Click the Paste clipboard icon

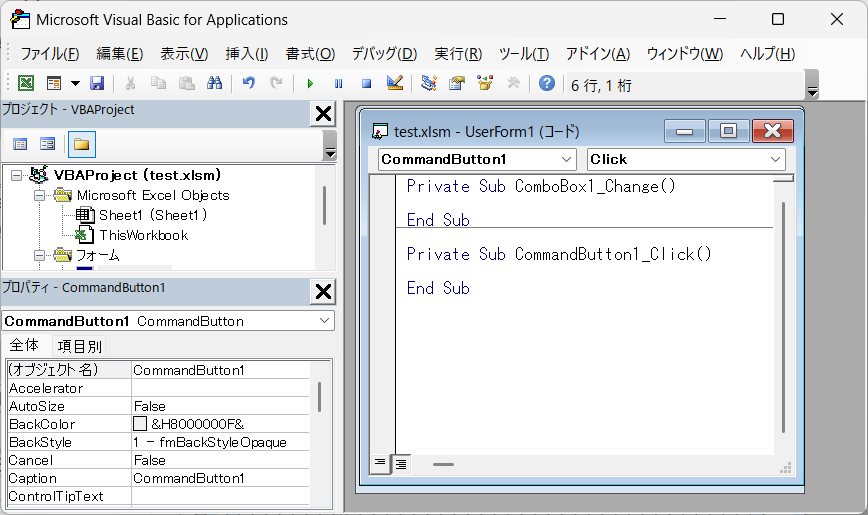coord(187,84)
